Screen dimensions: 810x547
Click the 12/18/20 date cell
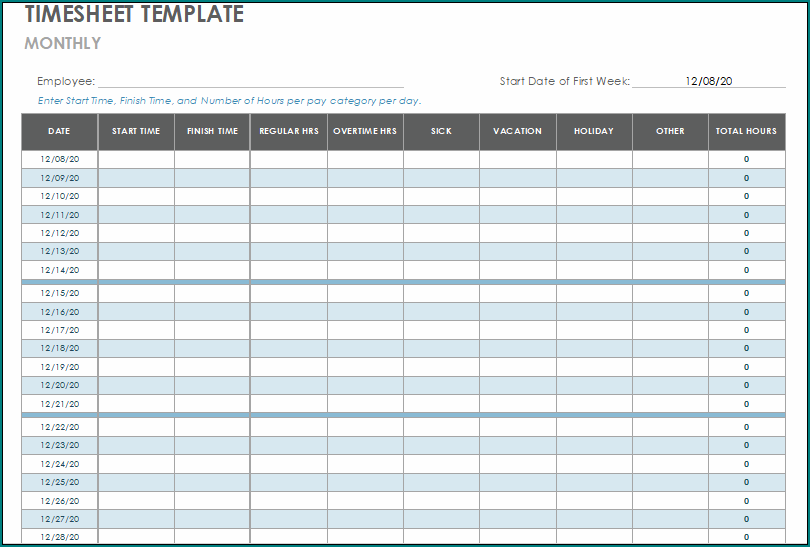tap(59, 349)
